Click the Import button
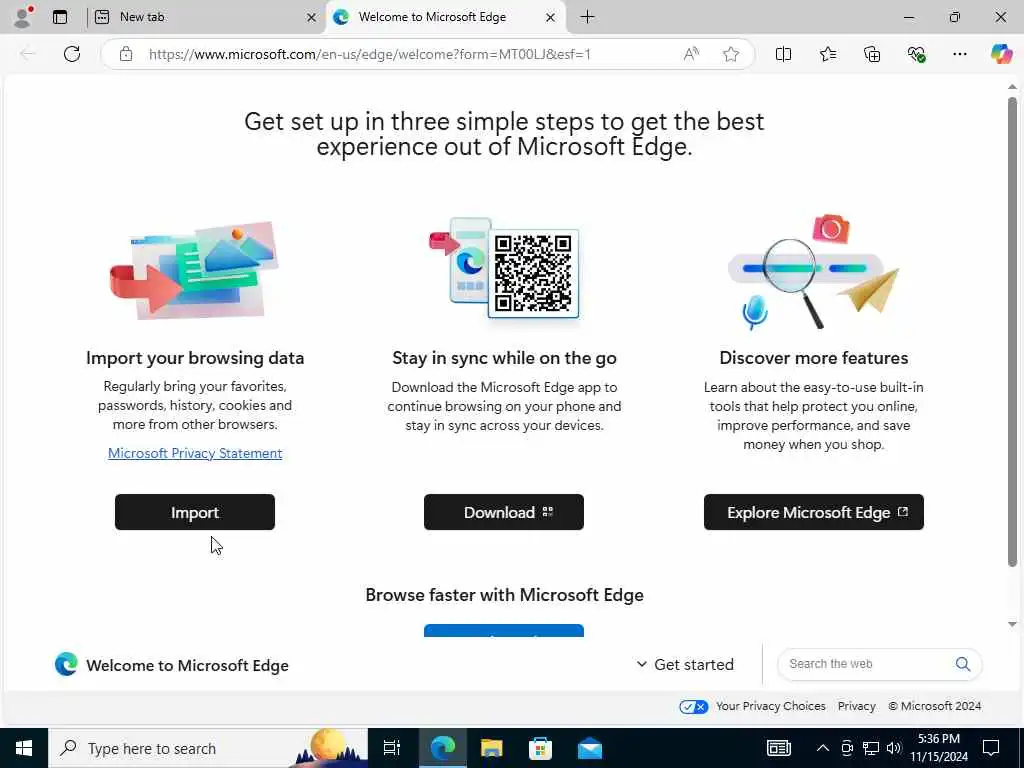 (195, 512)
